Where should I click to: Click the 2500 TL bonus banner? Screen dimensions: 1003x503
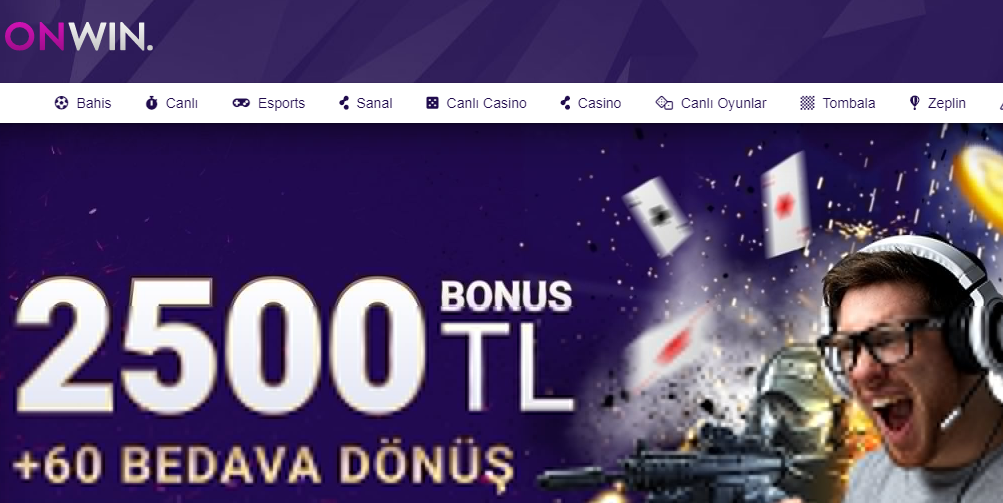click(502, 313)
